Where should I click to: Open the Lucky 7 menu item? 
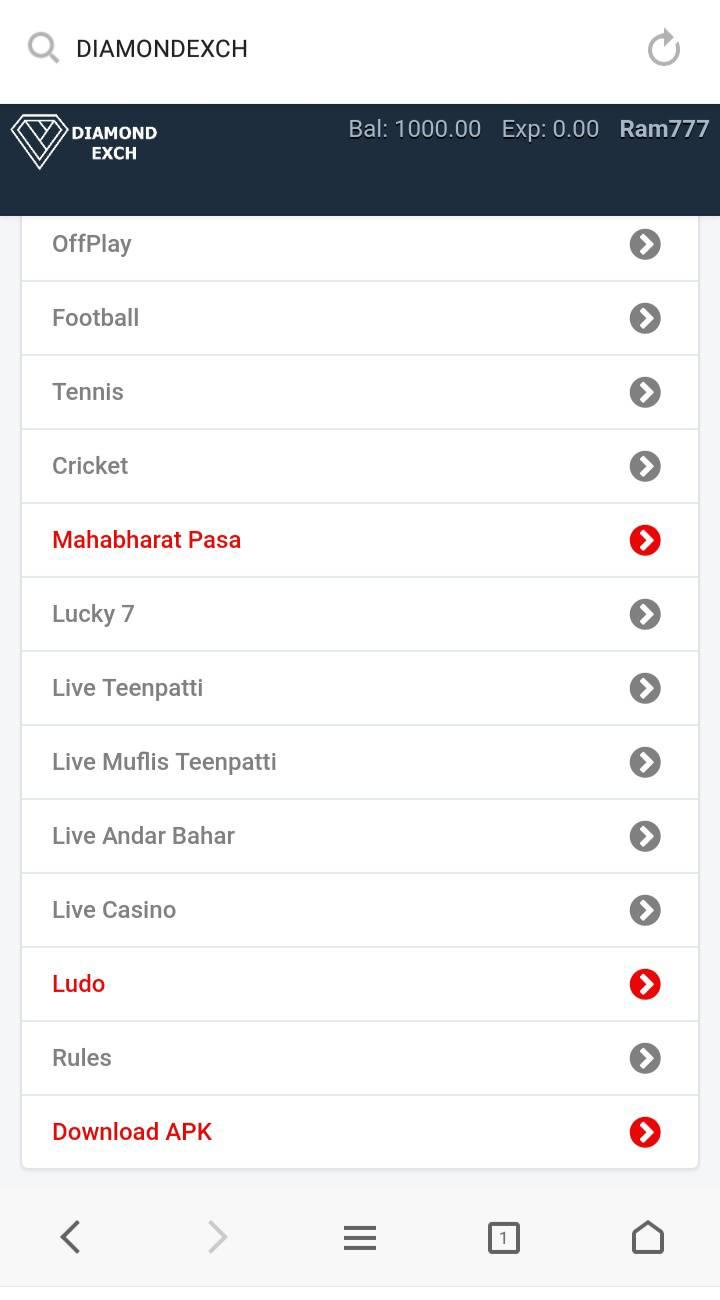pyautogui.click(x=360, y=614)
